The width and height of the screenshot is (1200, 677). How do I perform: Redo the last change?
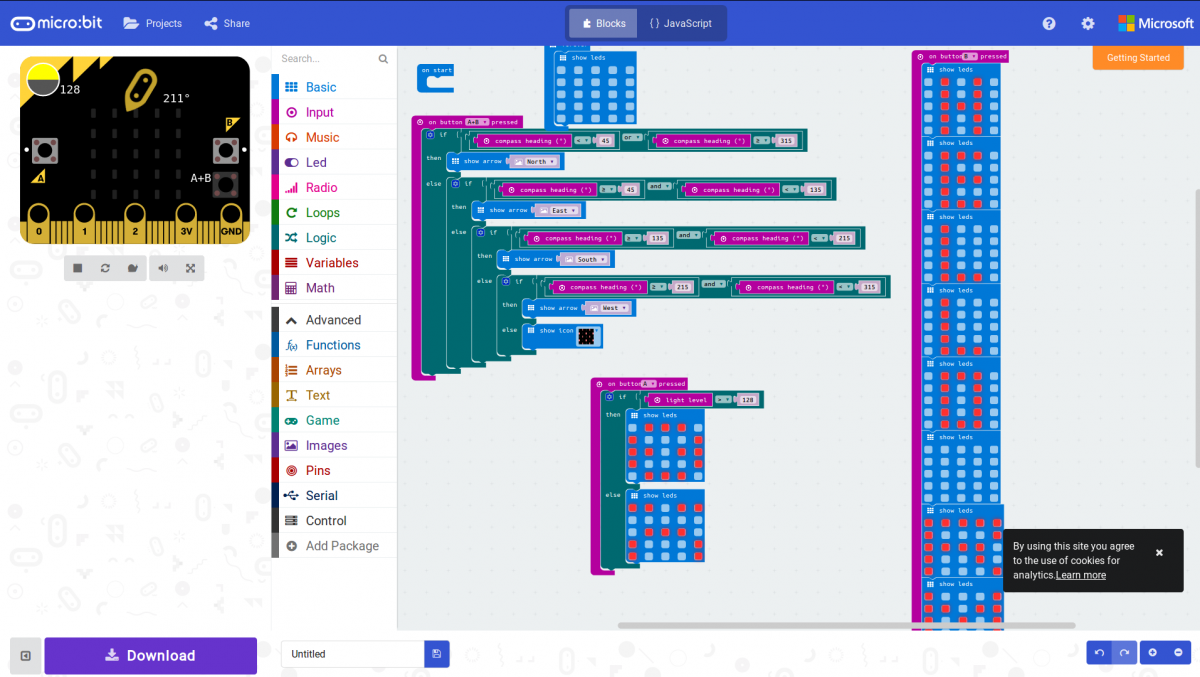1125,653
